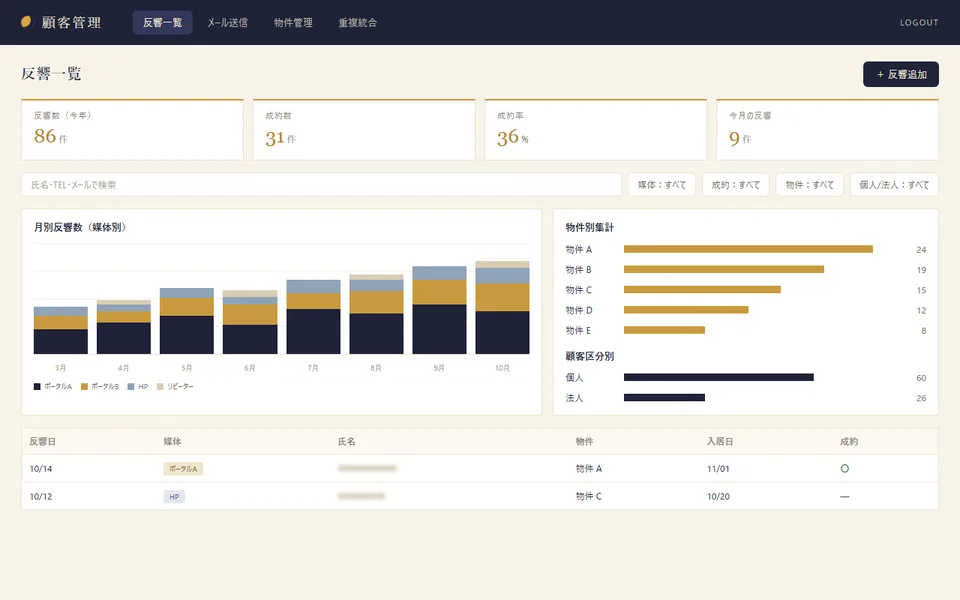Viewport: 960px width, 600px height.
Task: Click the 10/20 入居日 cell
Action: tap(718, 497)
